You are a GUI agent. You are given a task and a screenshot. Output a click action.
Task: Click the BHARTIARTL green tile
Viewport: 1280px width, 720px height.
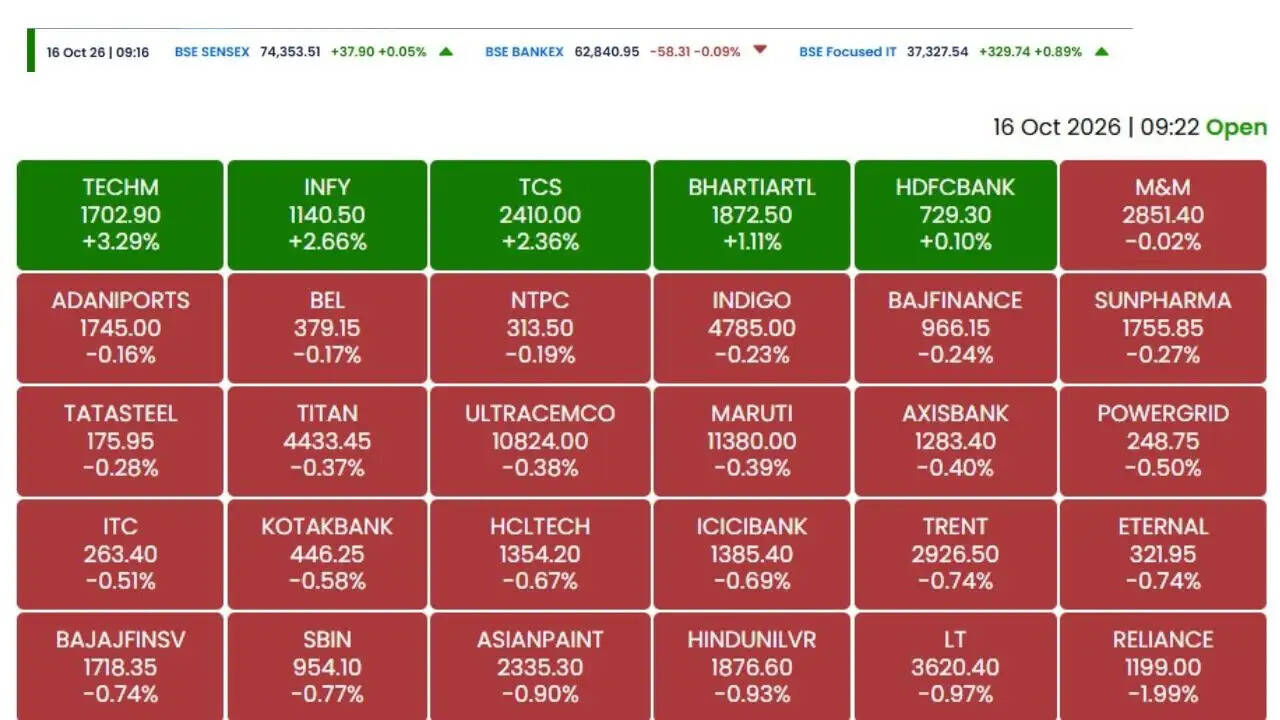click(752, 215)
